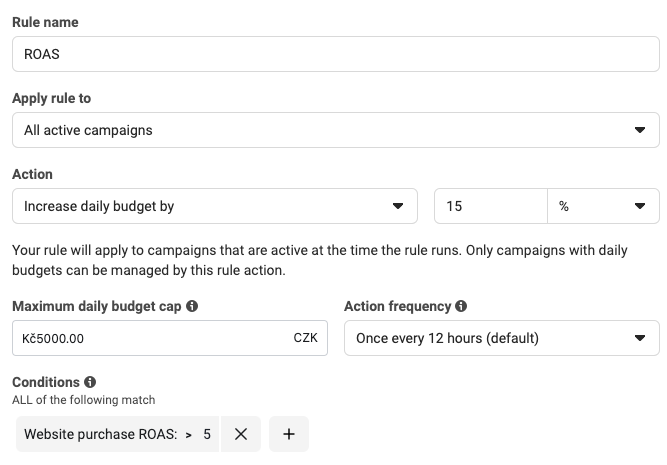
Task: Click the arrow on the Apply rule to selector
Action: pos(640,130)
